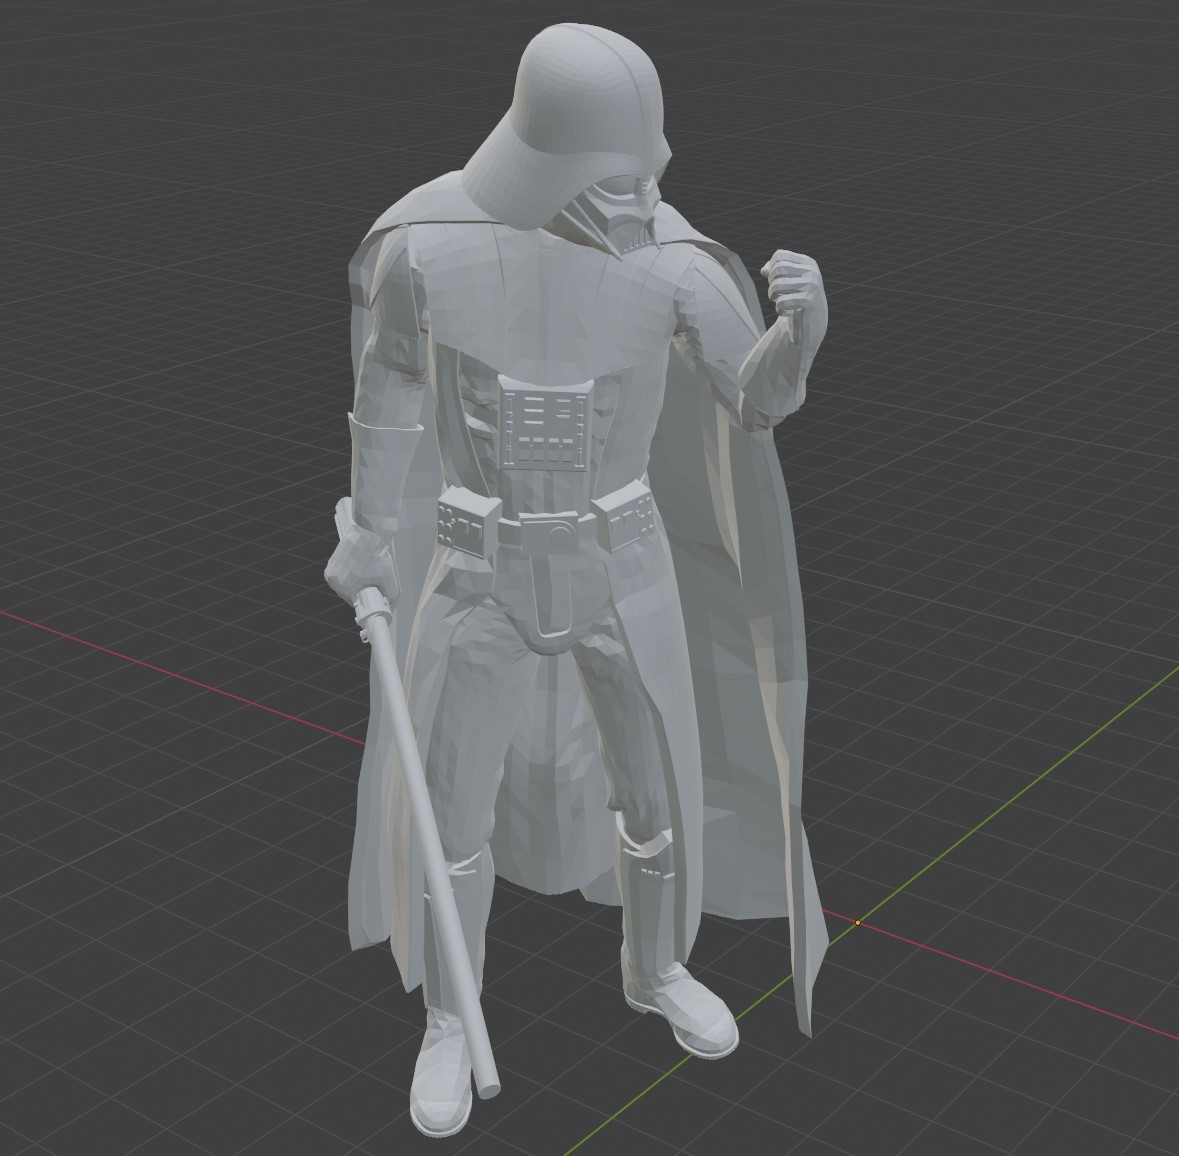Click the chest control panel
The width and height of the screenshot is (1179, 1156).
click(x=543, y=428)
